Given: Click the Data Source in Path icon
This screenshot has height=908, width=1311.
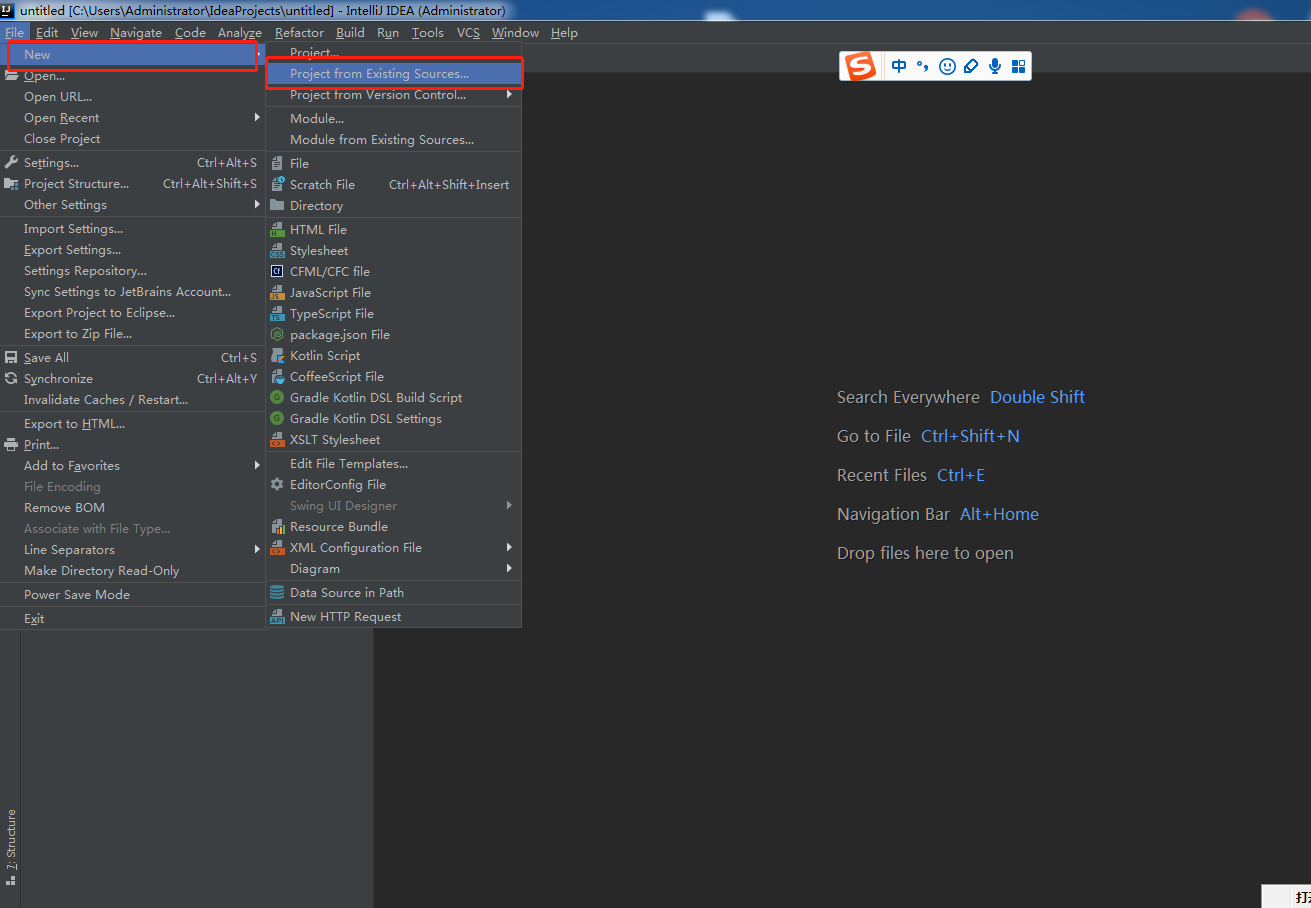Looking at the screenshot, I should [277, 593].
